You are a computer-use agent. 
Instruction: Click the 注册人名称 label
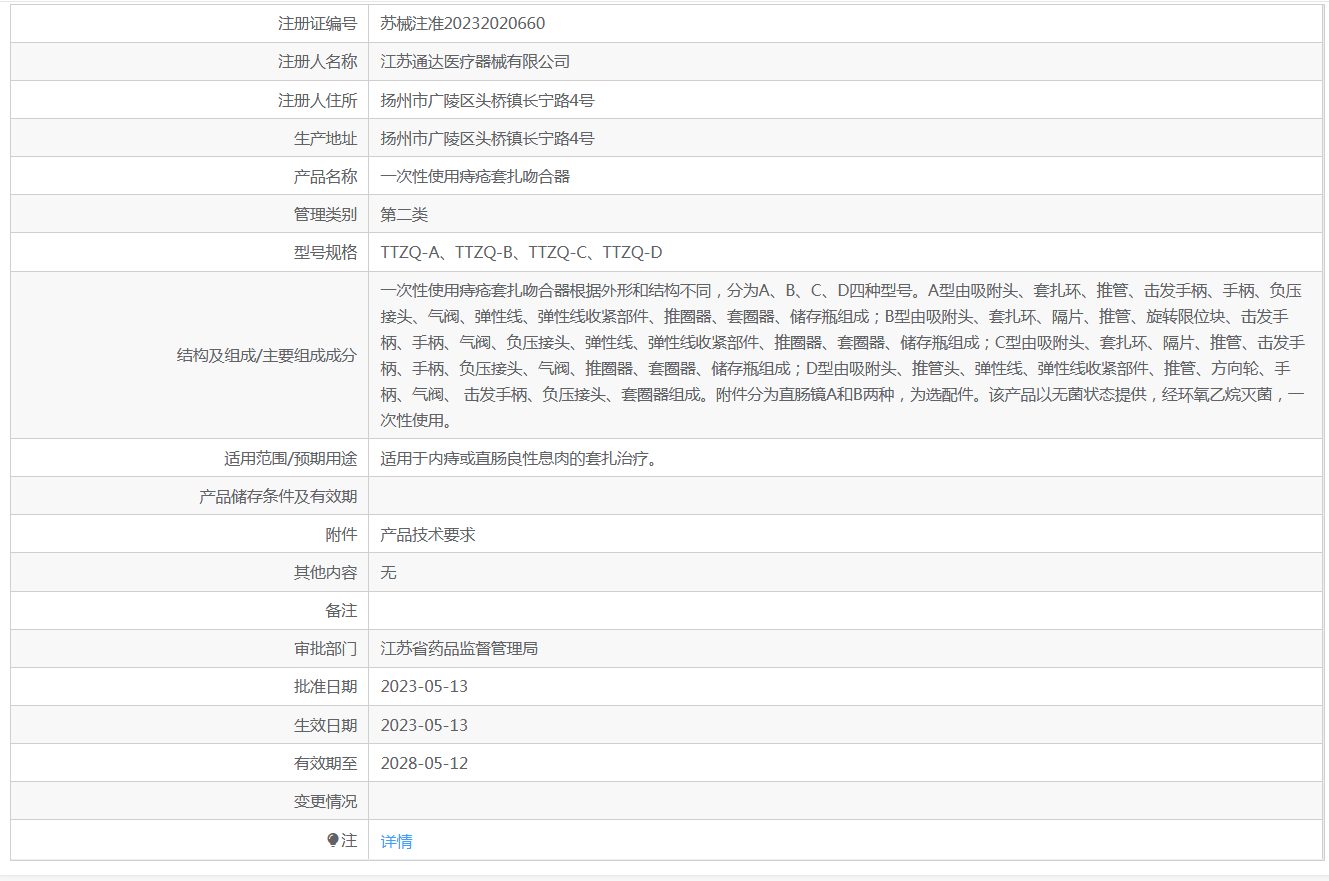(x=317, y=62)
